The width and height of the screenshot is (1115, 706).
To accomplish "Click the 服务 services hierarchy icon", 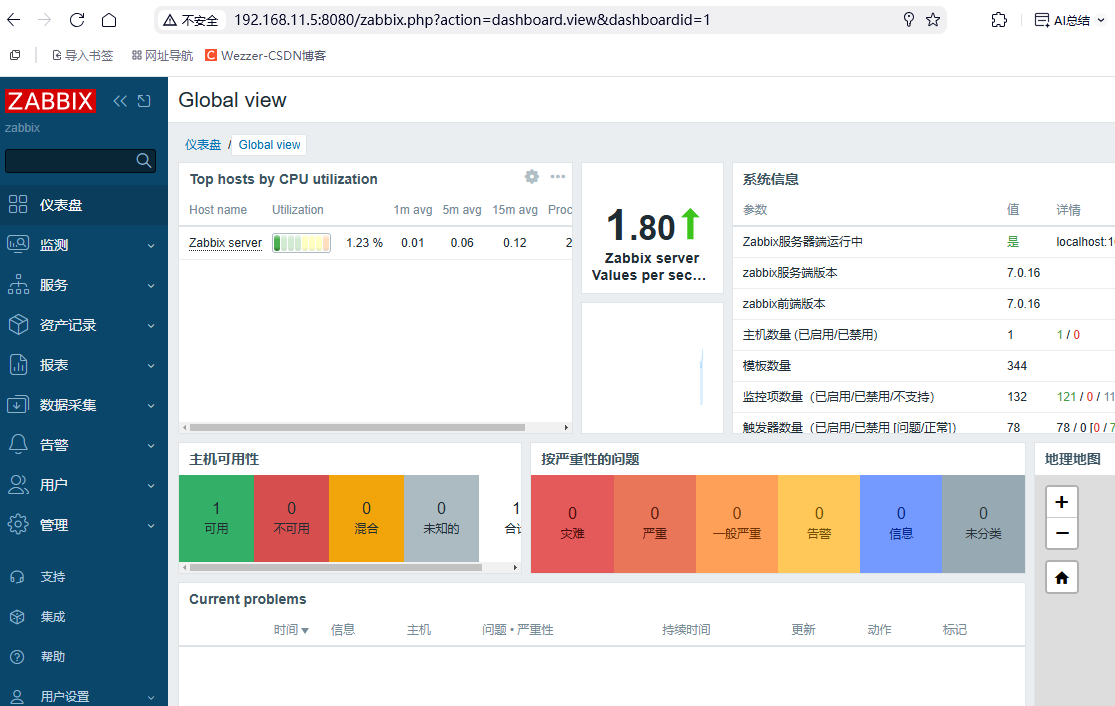I will pyautogui.click(x=18, y=284).
